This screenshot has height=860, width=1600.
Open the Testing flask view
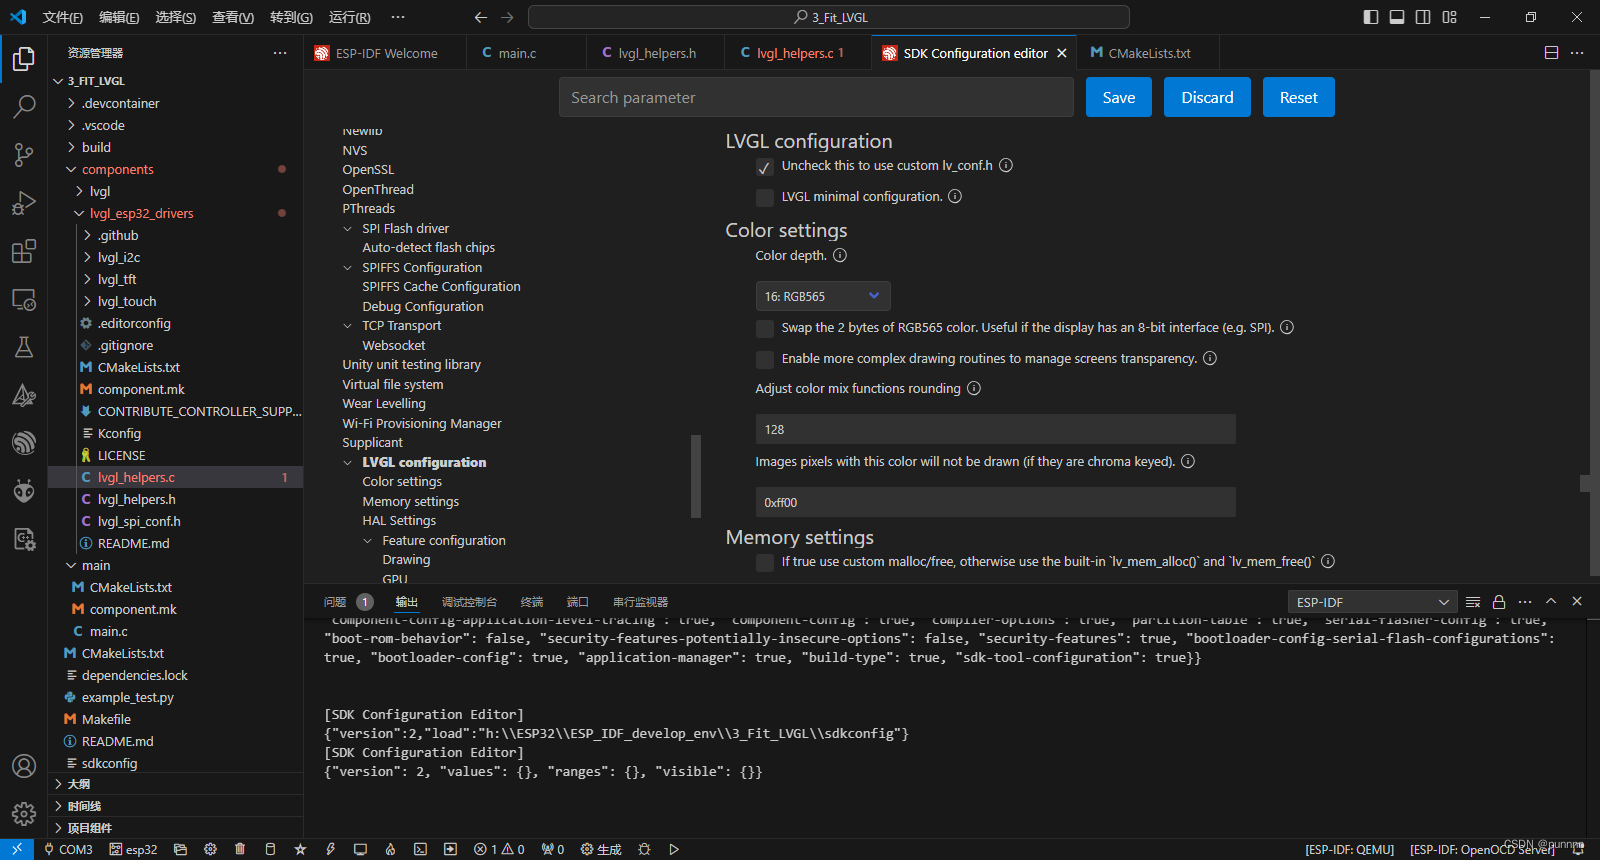pos(24,347)
